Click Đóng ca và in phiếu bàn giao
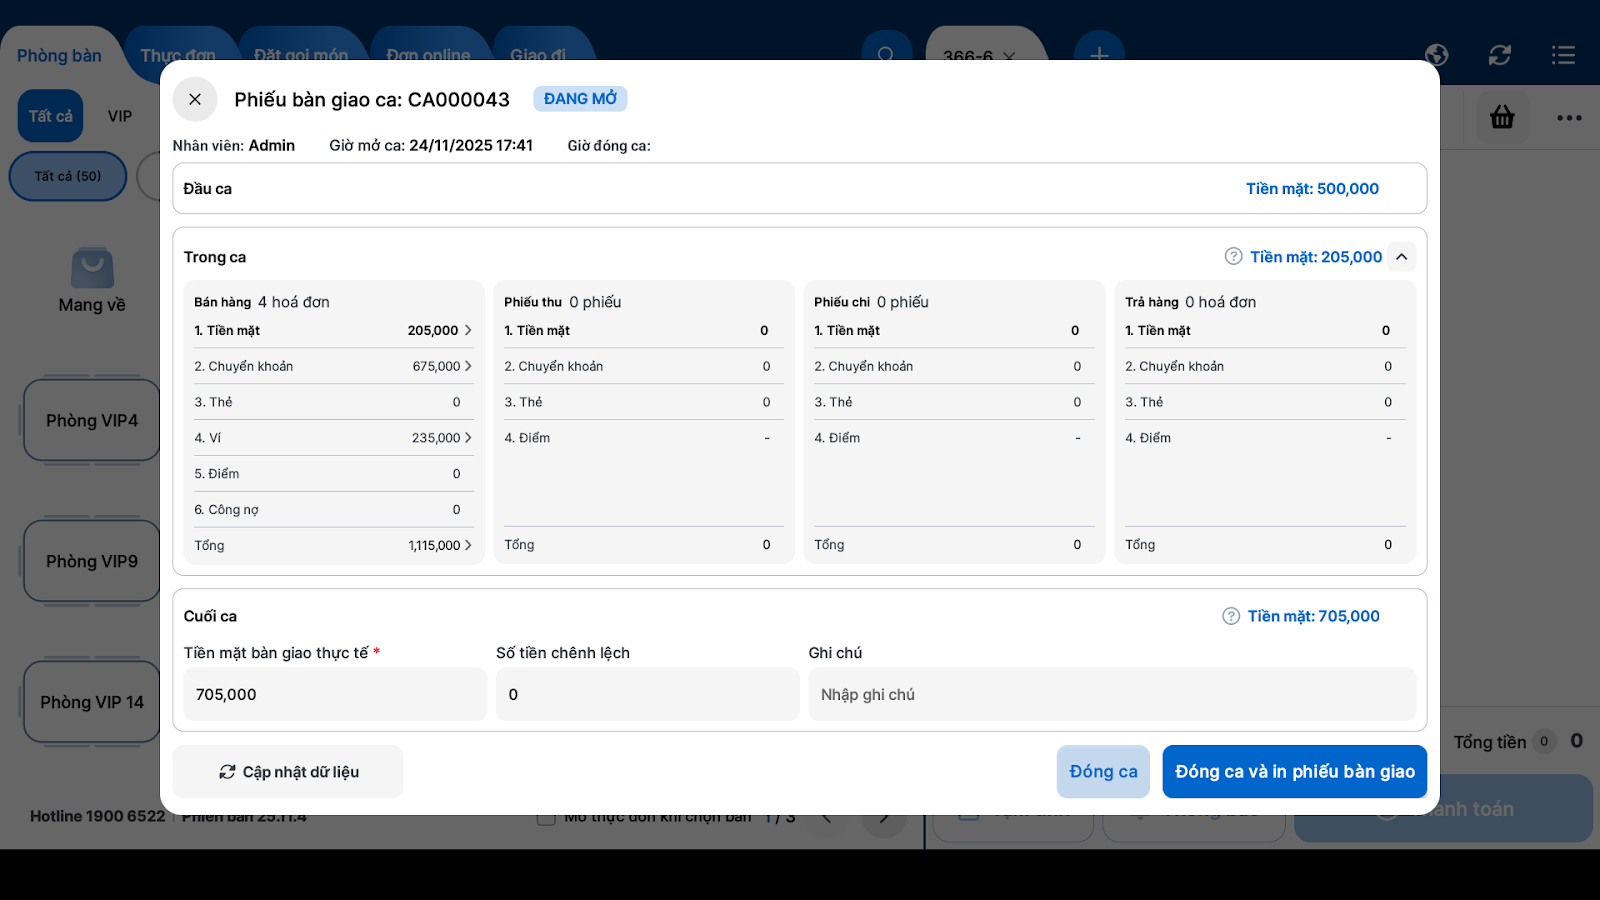 [1295, 772]
